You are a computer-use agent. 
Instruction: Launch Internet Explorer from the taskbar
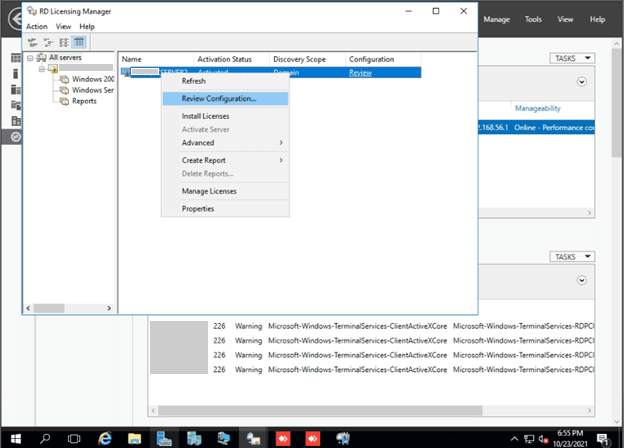pyautogui.click(x=105, y=438)
